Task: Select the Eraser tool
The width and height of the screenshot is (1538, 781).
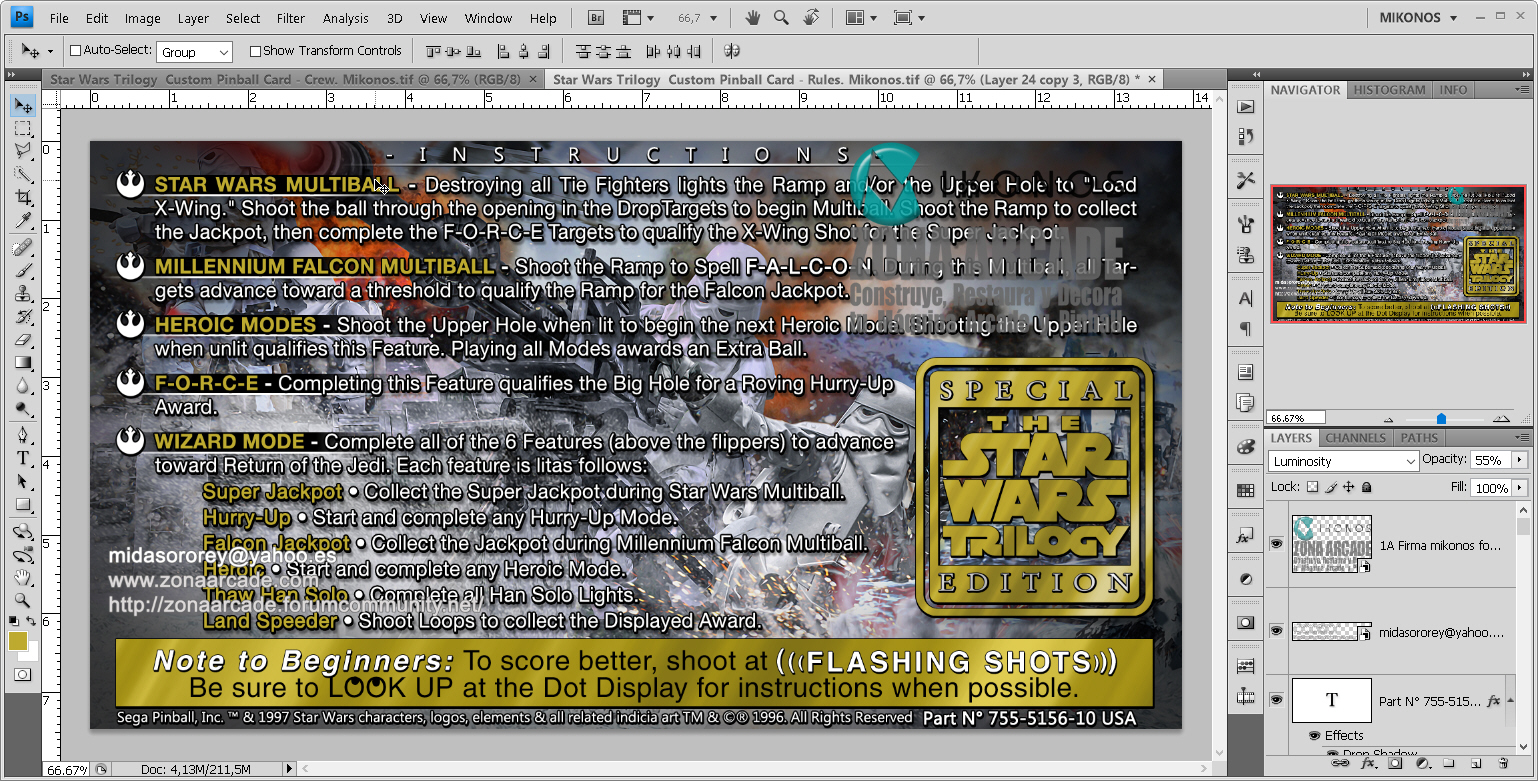Action: coord(23,340)
